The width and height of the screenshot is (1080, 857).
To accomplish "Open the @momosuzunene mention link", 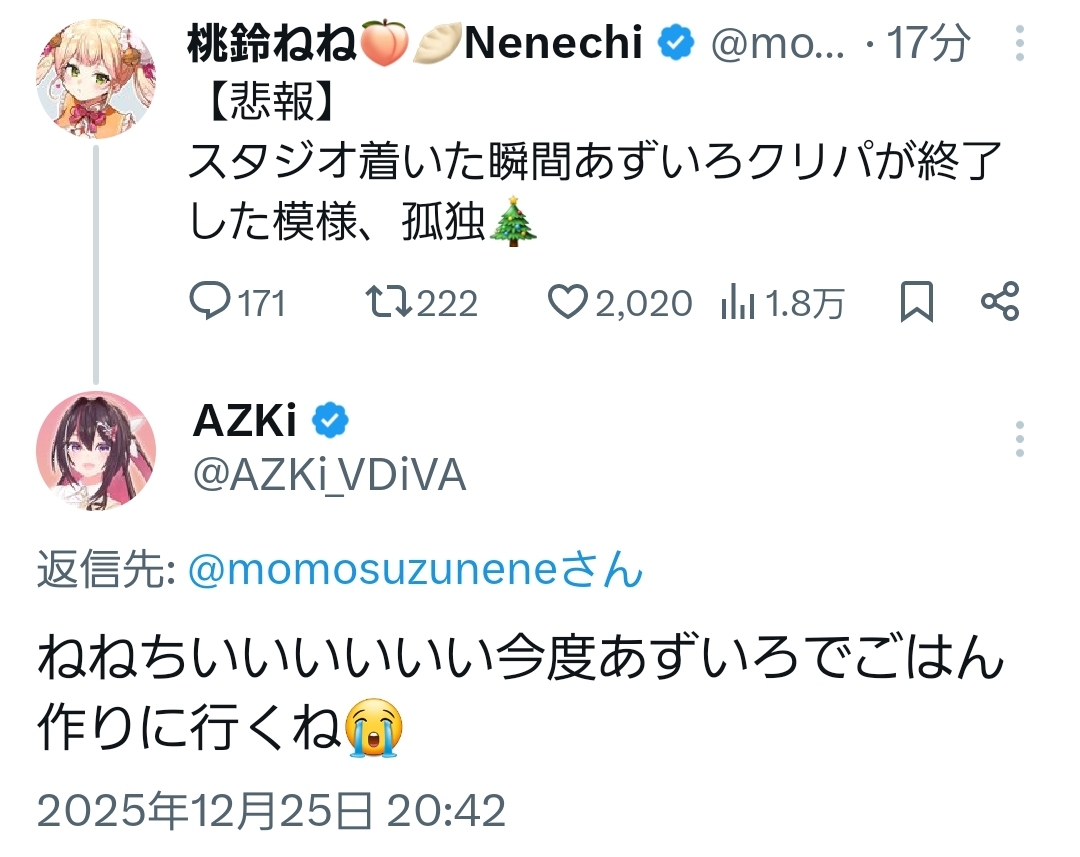I will pyautogui.click(x=415, y=571).
